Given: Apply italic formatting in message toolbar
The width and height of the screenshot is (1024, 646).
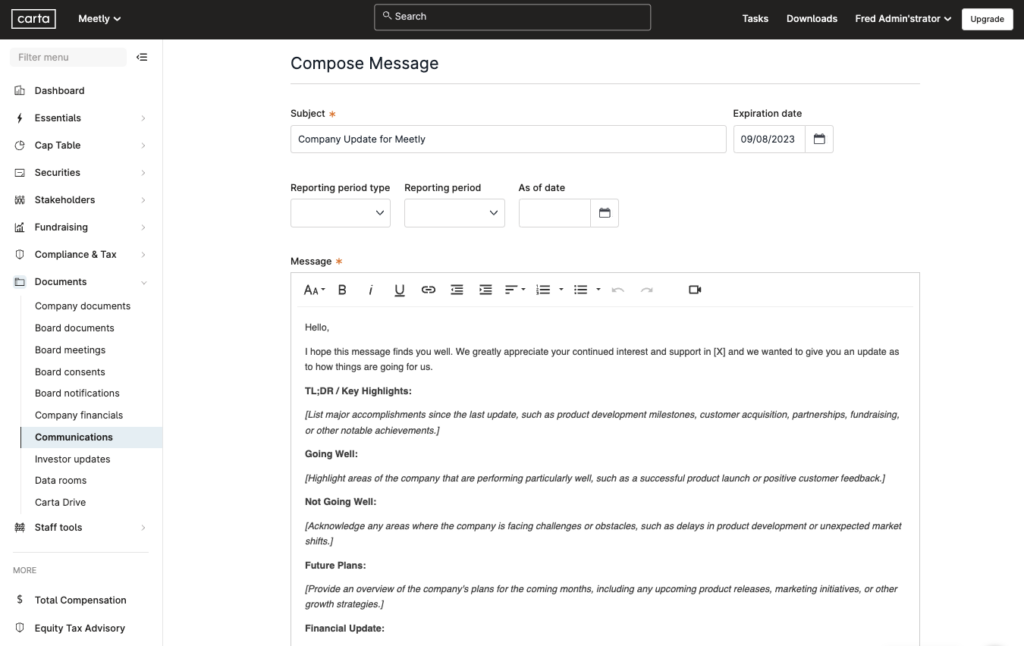Looking at the screenshot, I should (370, 290).
